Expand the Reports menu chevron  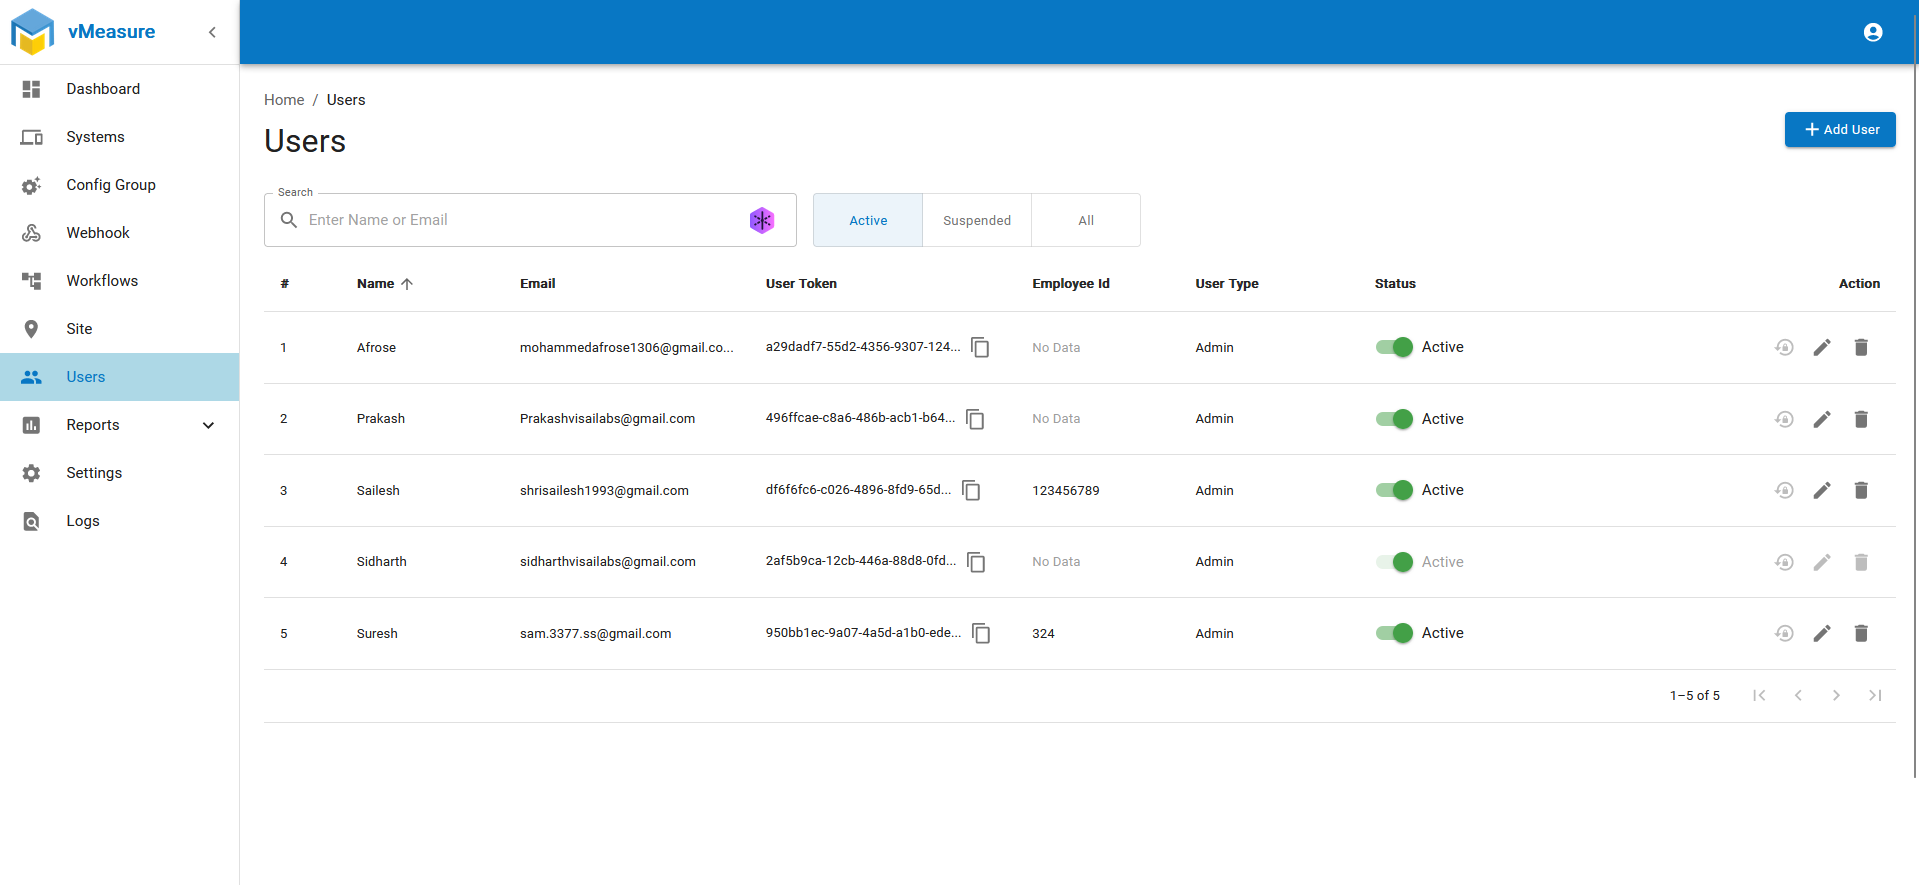coord(208,425)
